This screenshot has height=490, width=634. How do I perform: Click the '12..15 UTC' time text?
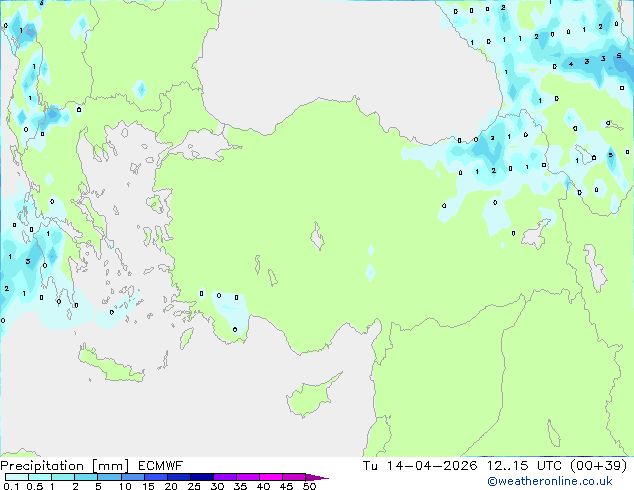pos(524,466)
